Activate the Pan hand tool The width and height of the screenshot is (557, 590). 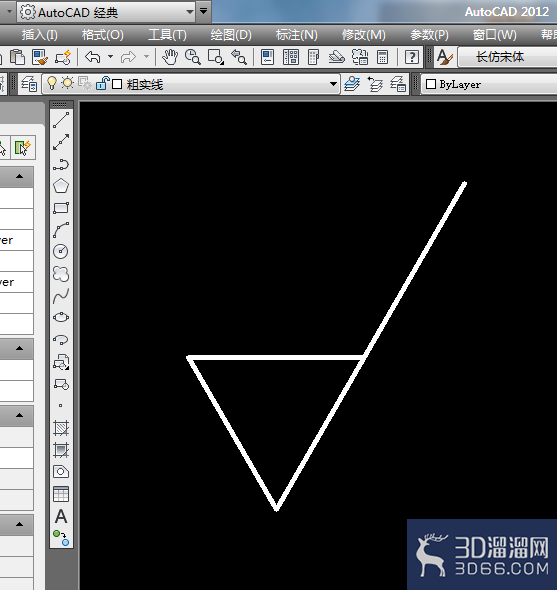pyautogui.click(x=170, y=57)
